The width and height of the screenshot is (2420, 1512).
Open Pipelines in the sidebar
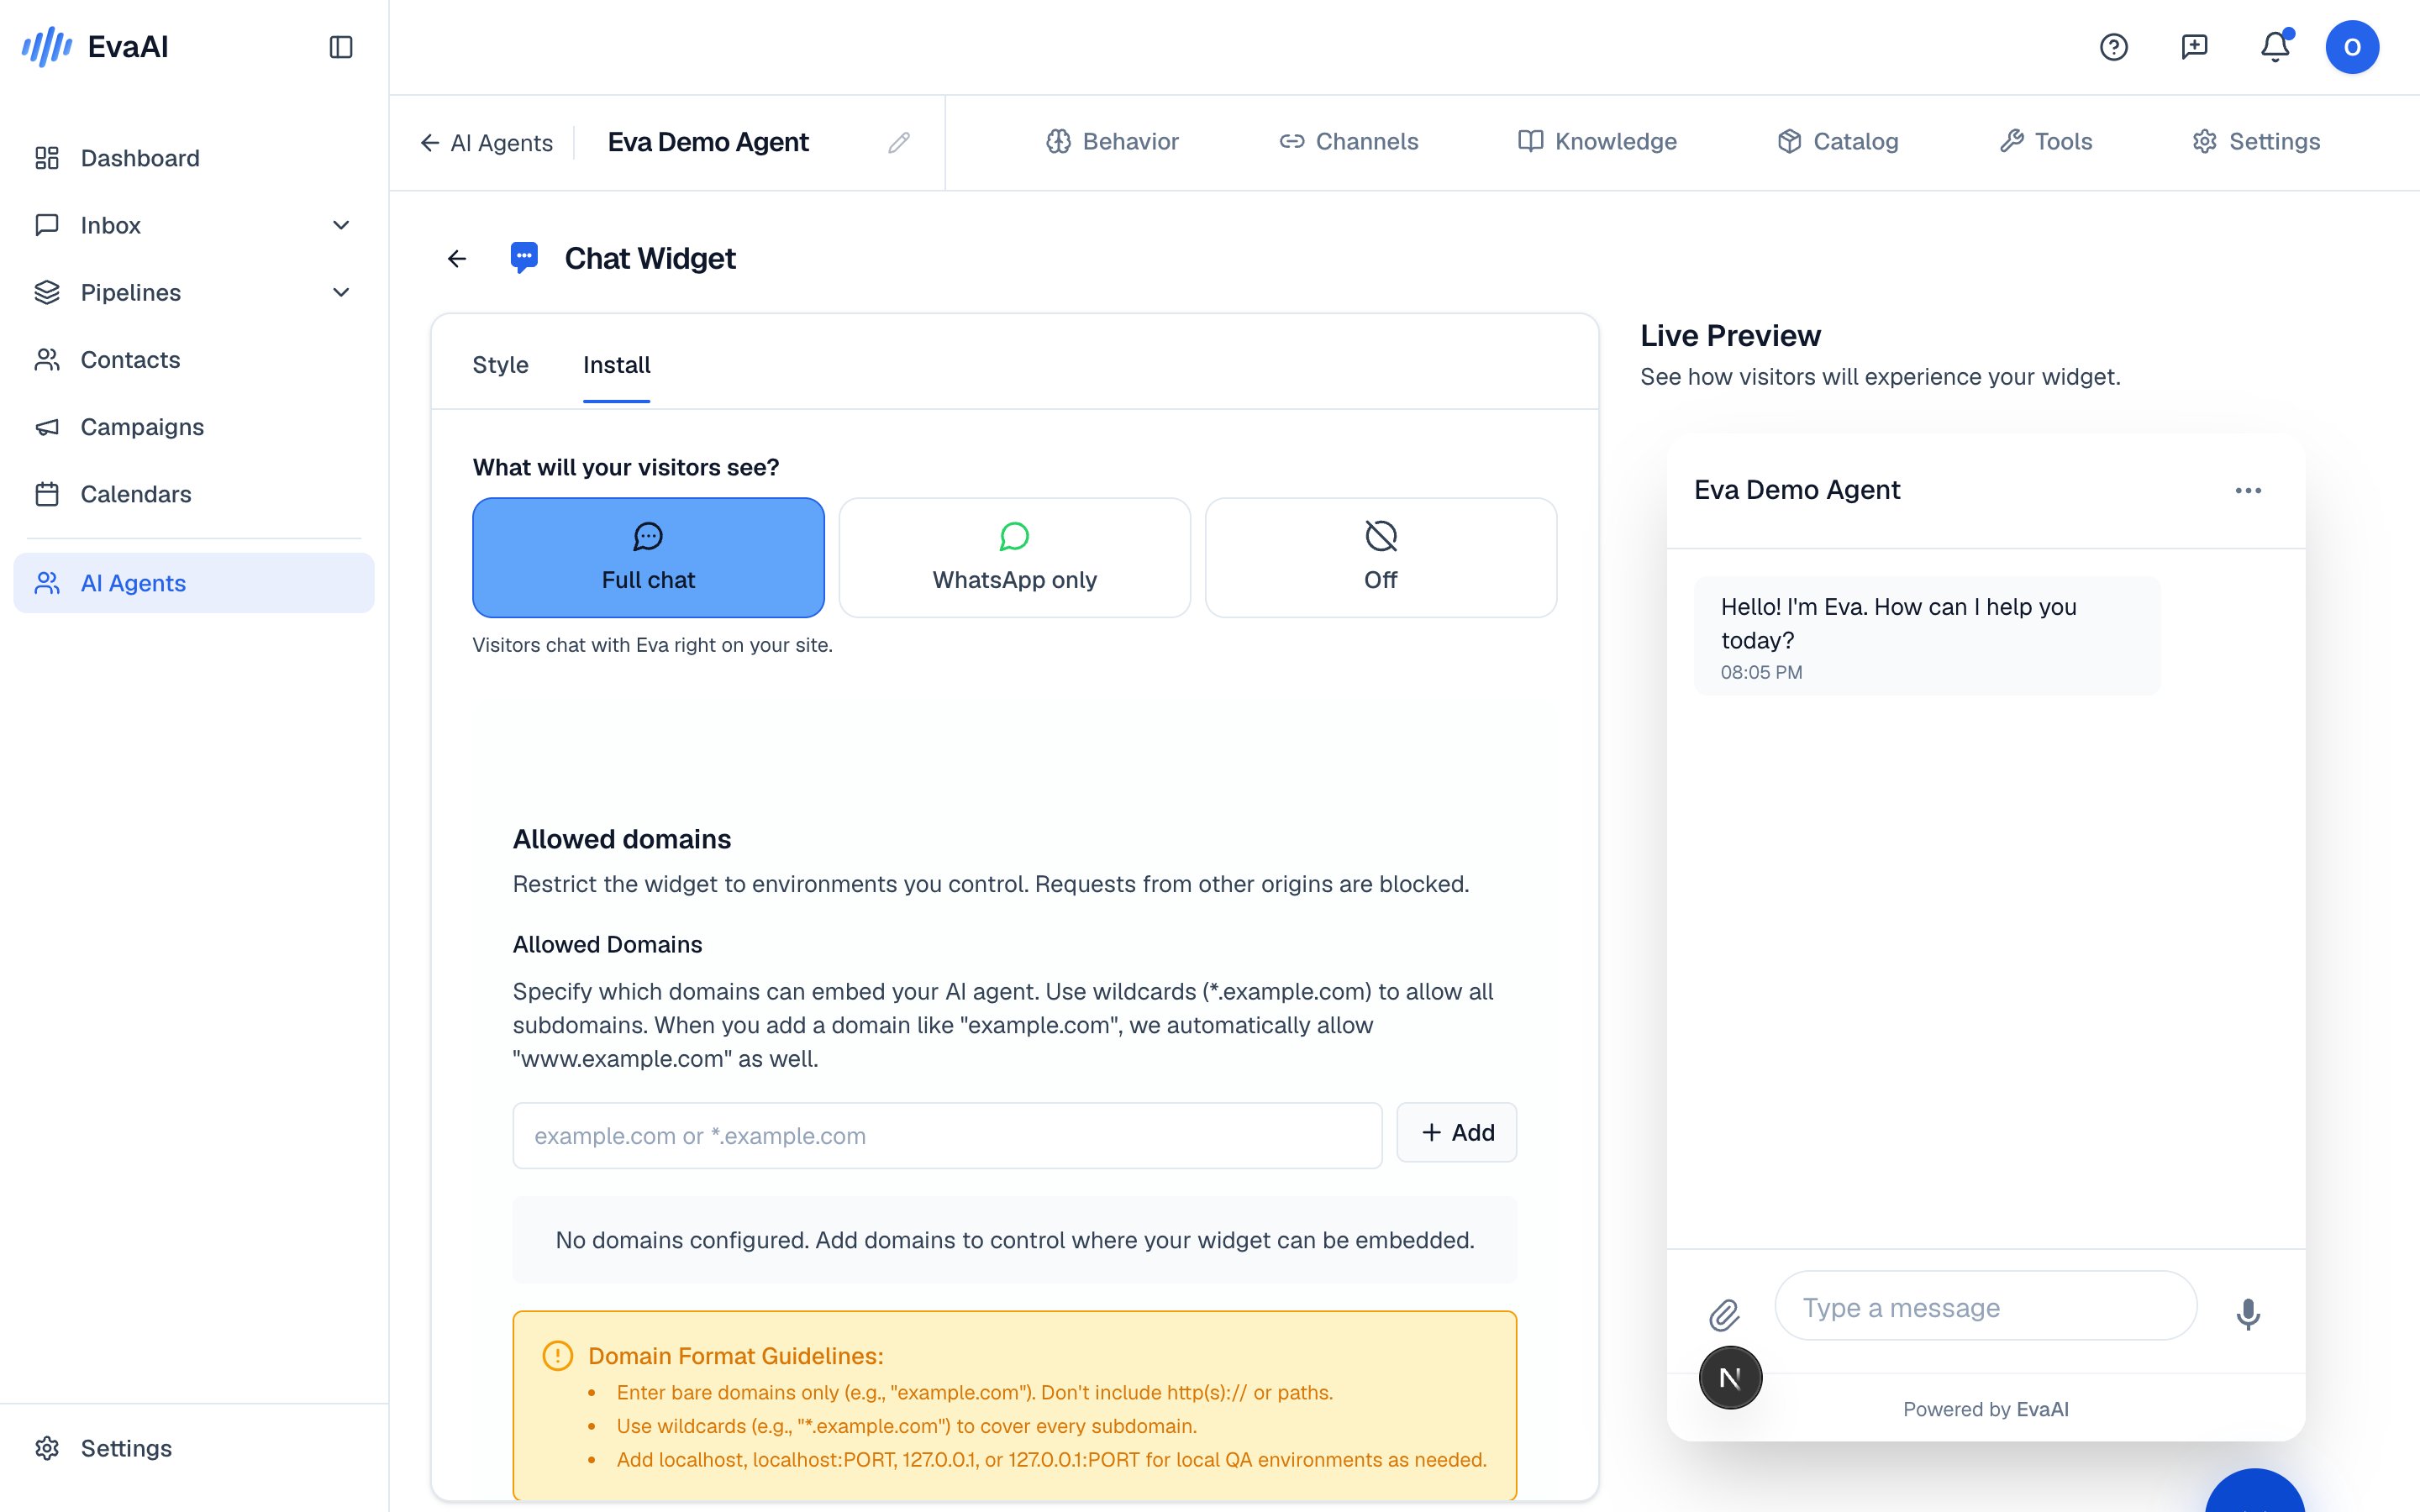click(x=194, y=292)
